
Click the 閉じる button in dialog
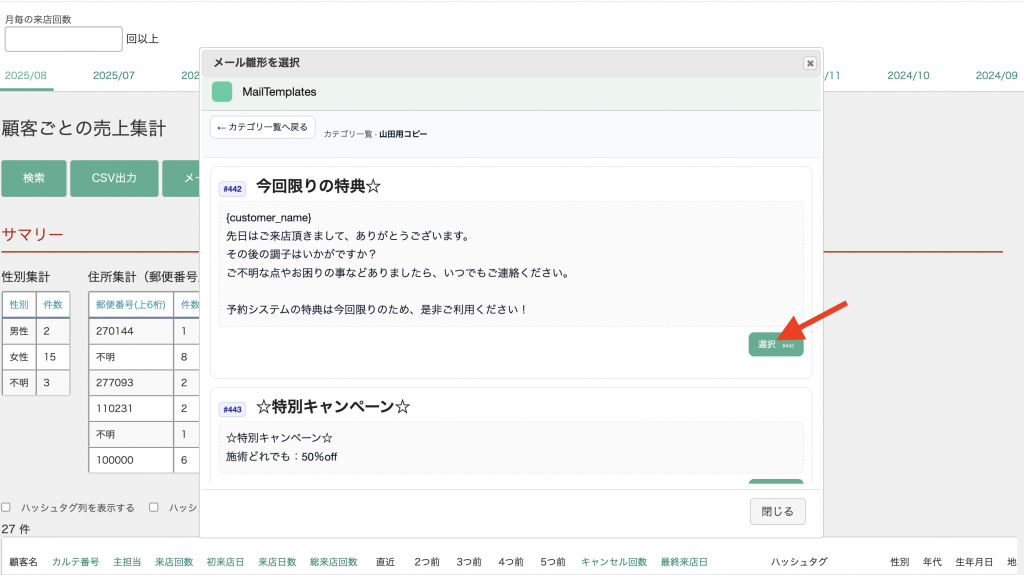click(x=777, y=511)
